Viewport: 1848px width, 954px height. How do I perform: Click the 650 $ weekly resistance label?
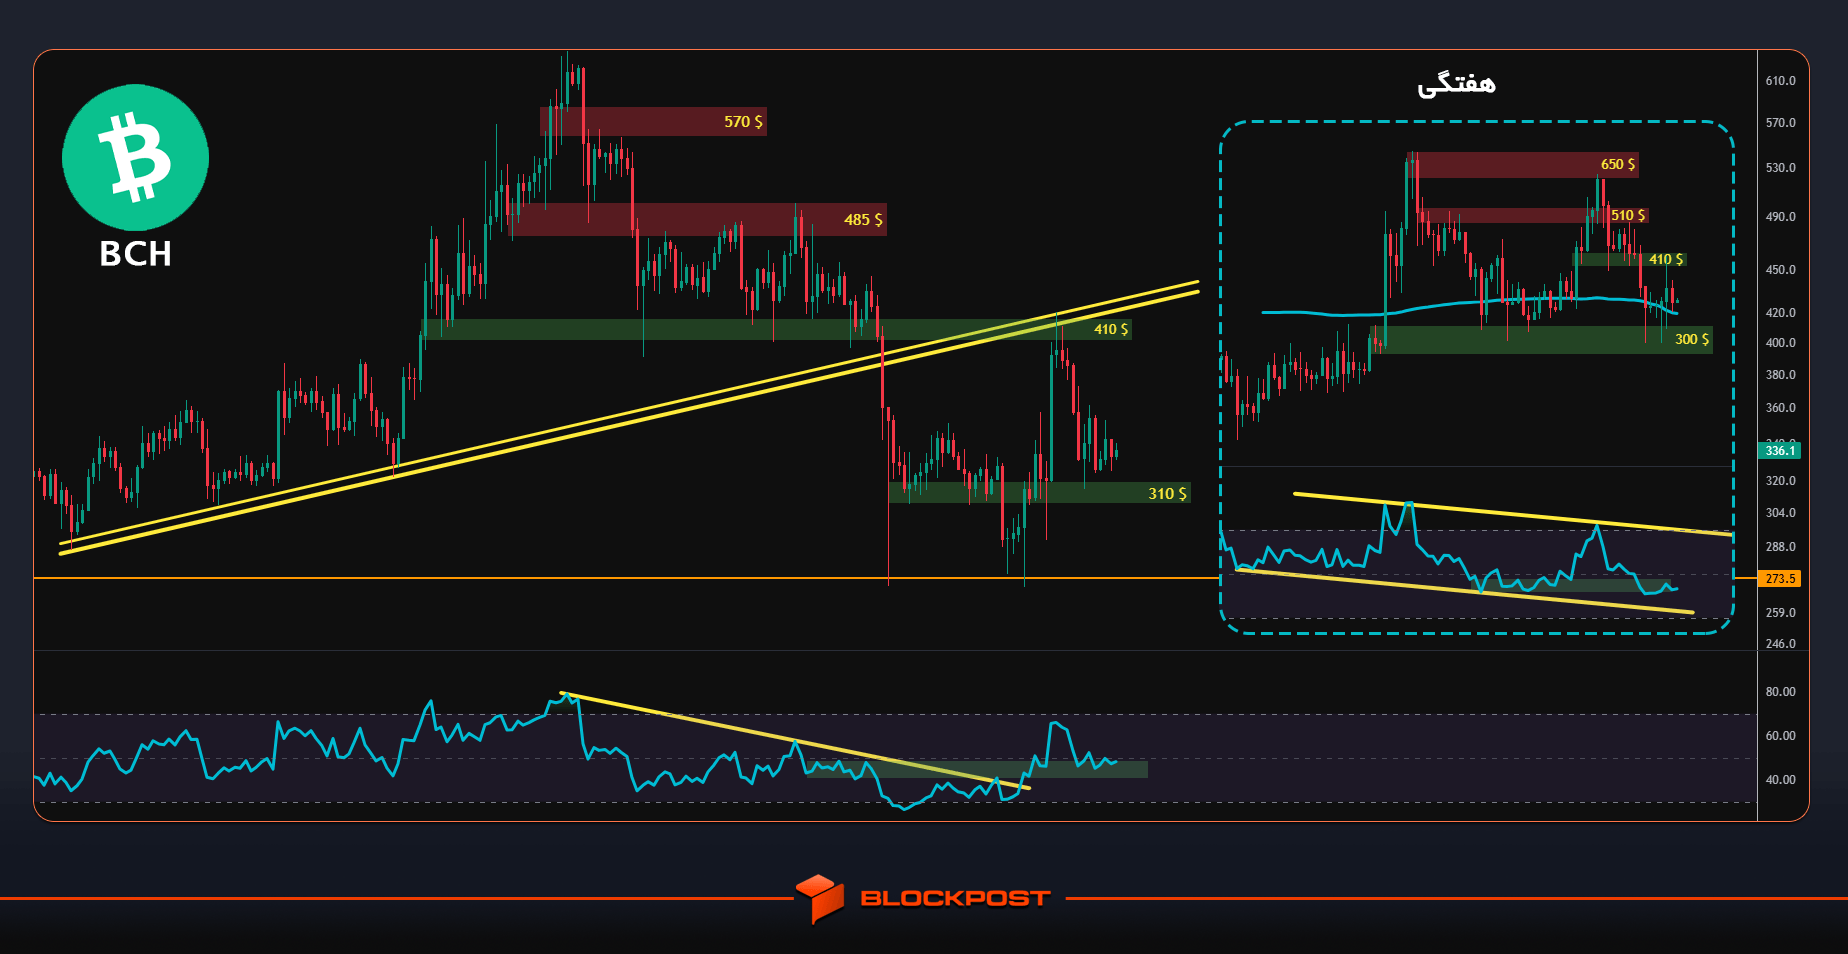coord(1618,164)
